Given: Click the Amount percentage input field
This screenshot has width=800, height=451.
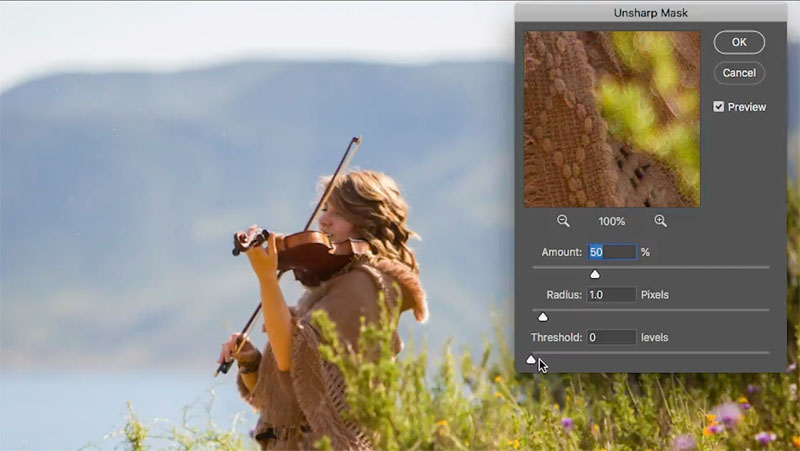Looking at the screenshot, I should (612, 252).
